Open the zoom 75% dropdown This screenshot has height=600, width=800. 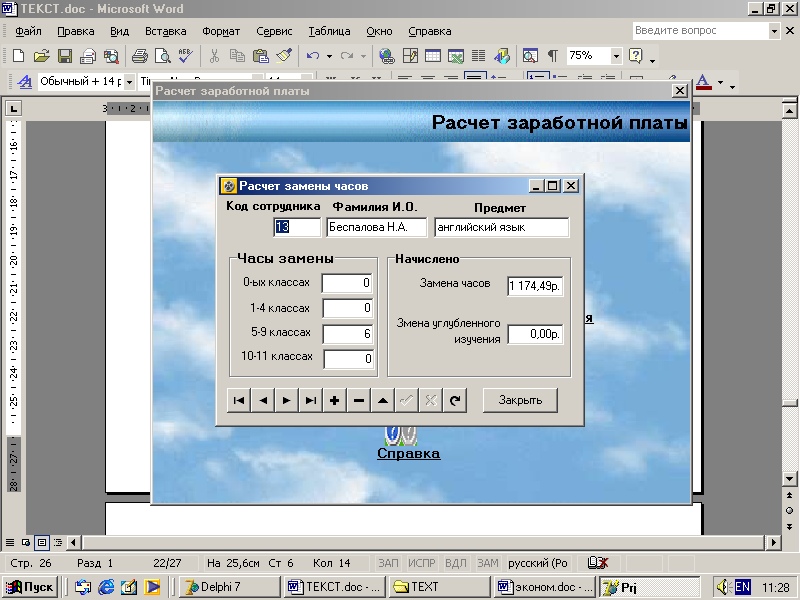click(x=616, y=56)
